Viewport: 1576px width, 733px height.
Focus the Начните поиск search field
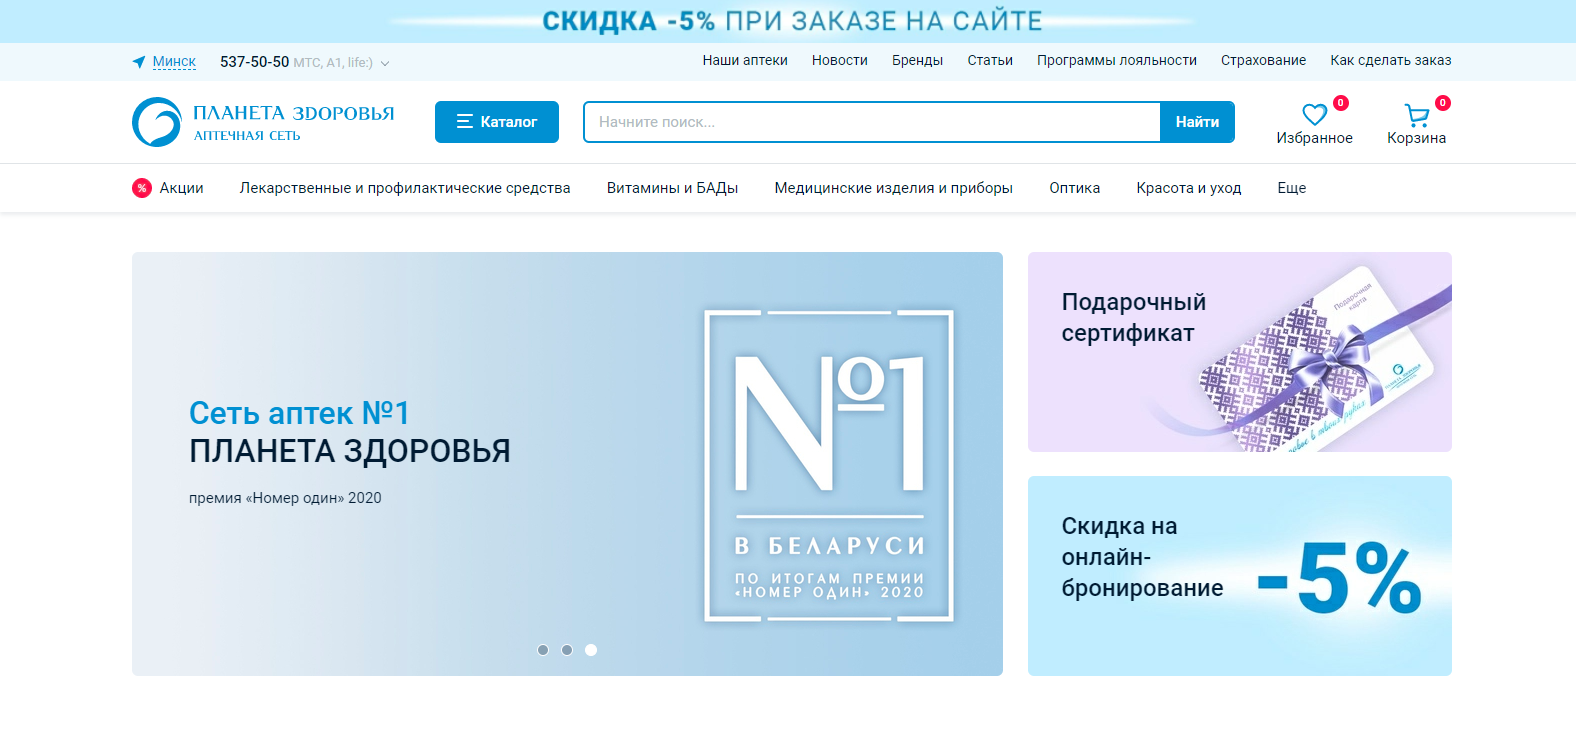pos(872,122)
